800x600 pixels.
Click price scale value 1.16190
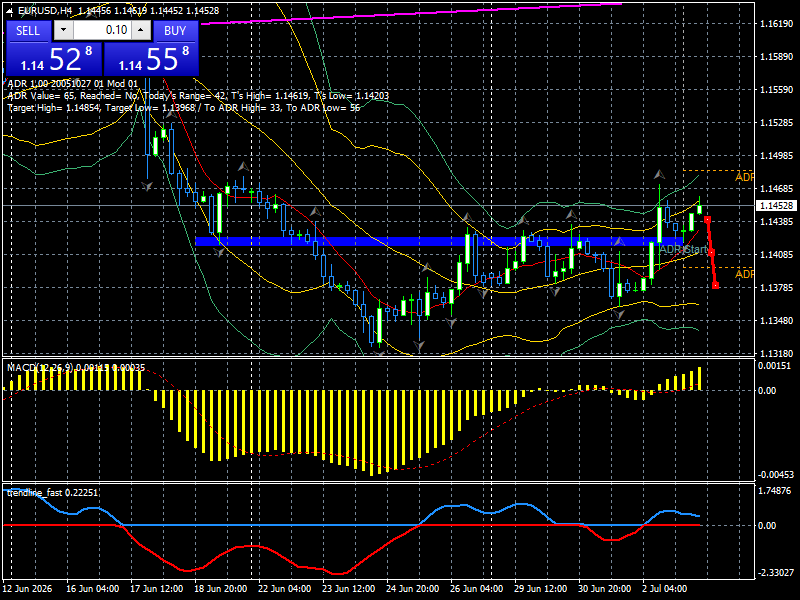point(777,23)
